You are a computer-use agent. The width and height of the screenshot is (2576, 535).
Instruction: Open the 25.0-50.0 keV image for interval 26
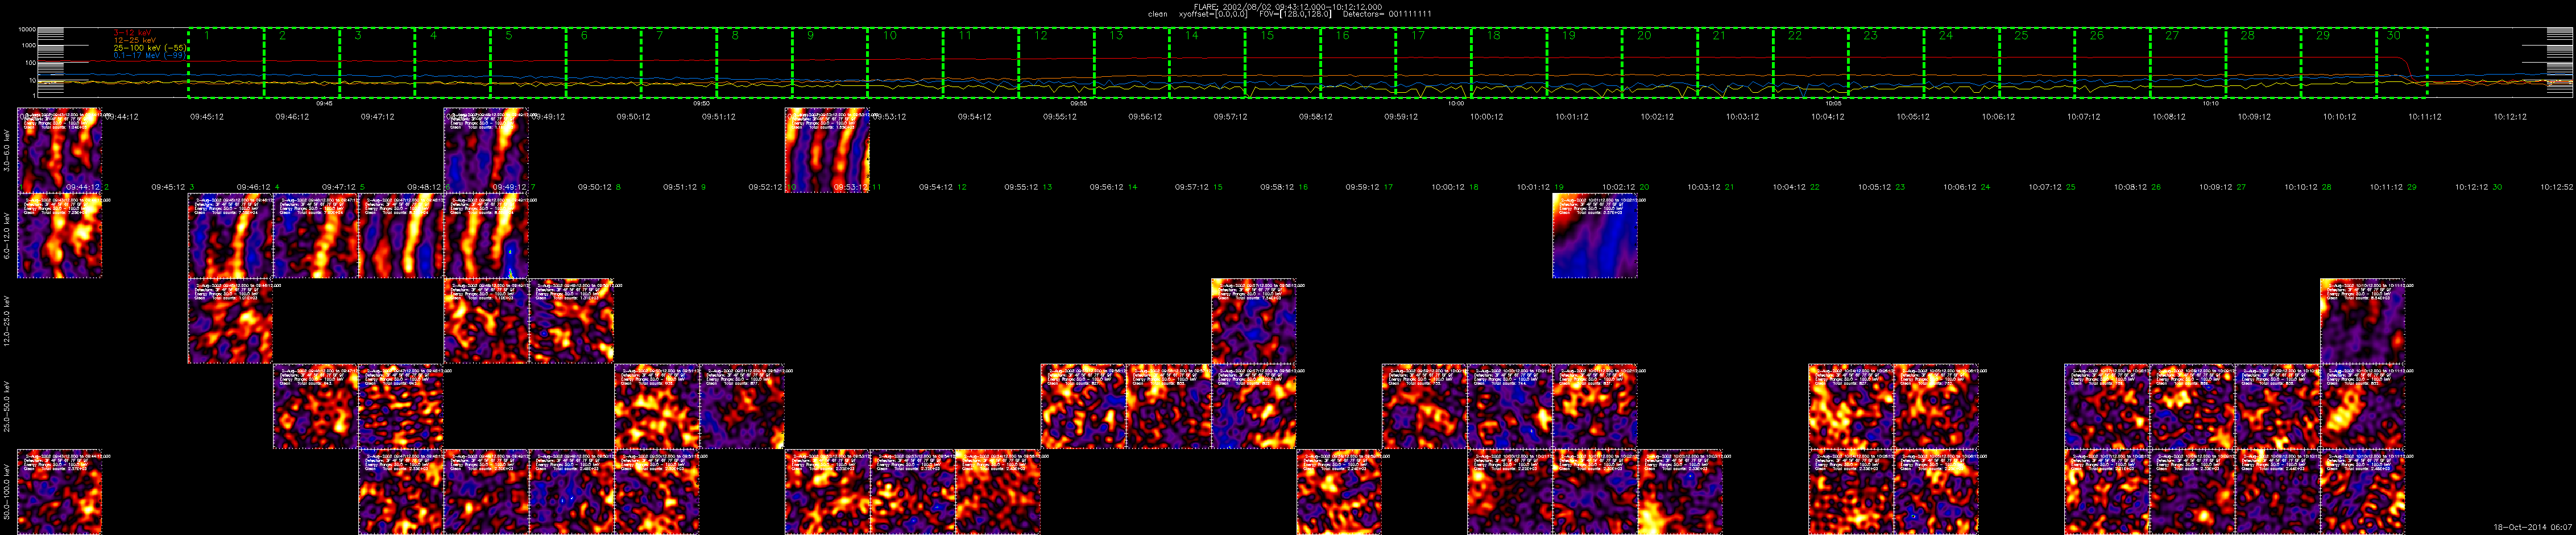[2191, 406]
